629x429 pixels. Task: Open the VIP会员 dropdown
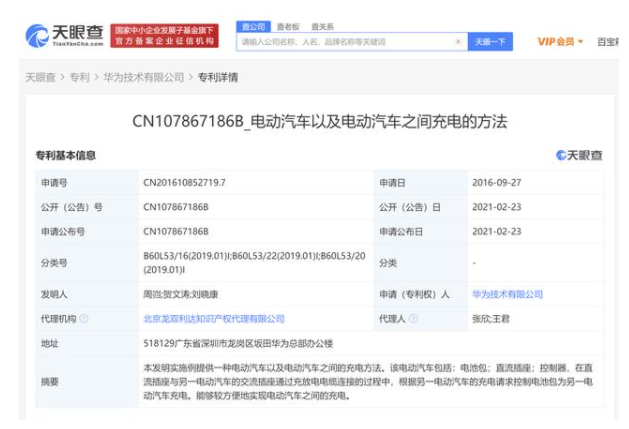pos(560,42)
